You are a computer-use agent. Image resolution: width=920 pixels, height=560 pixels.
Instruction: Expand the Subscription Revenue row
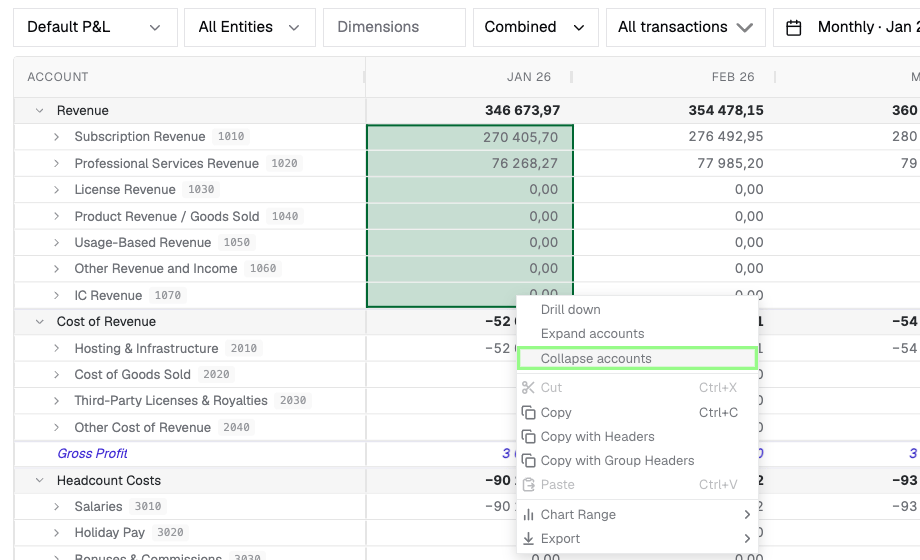(x=56, y=137)
